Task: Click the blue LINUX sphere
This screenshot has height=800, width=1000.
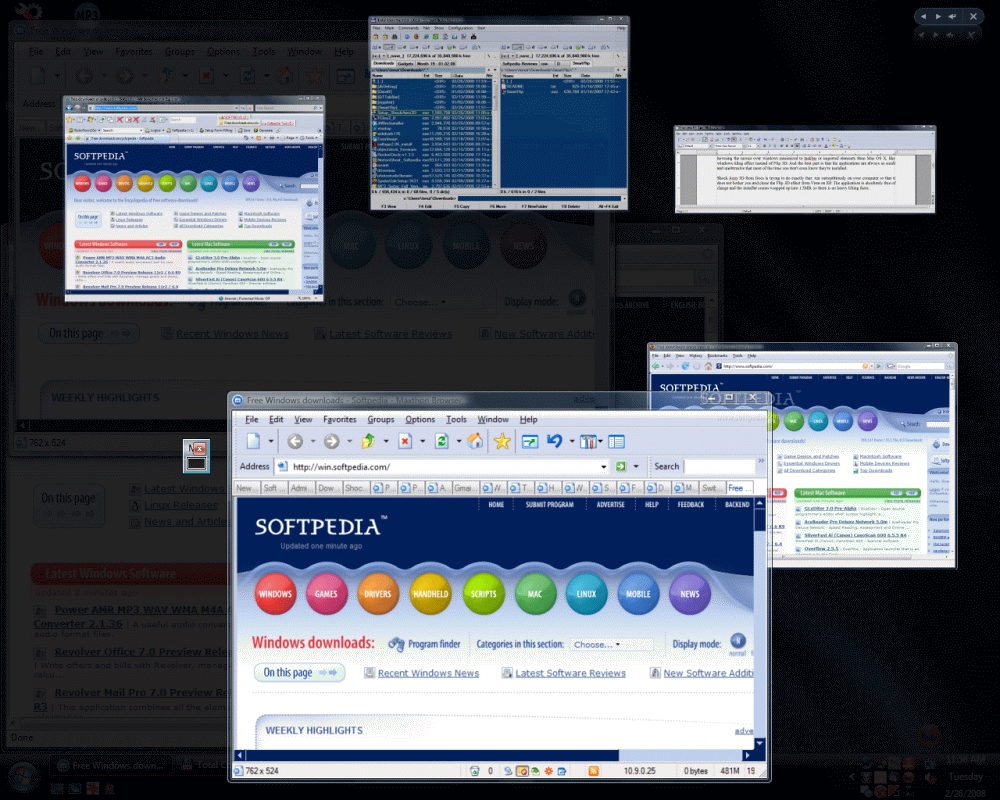Action: click(586, 593)
